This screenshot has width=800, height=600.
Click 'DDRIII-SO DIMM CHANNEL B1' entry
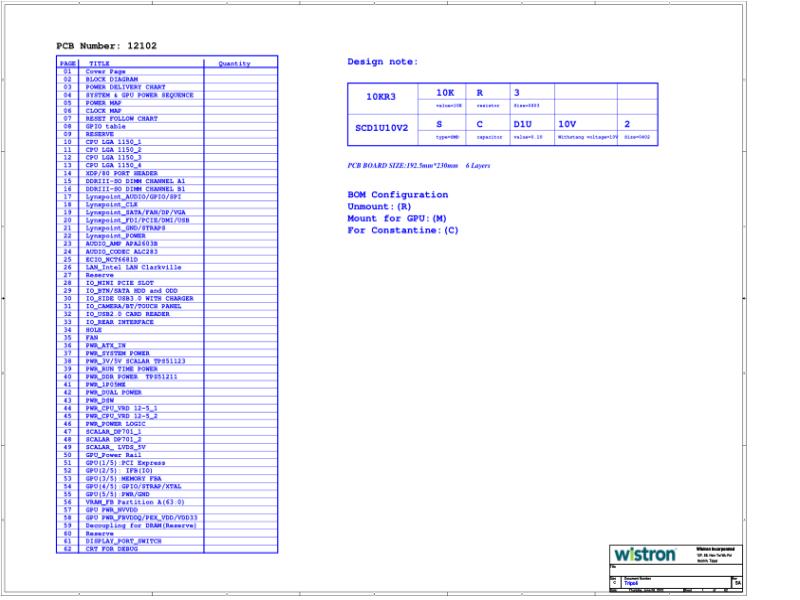(135, 189)
